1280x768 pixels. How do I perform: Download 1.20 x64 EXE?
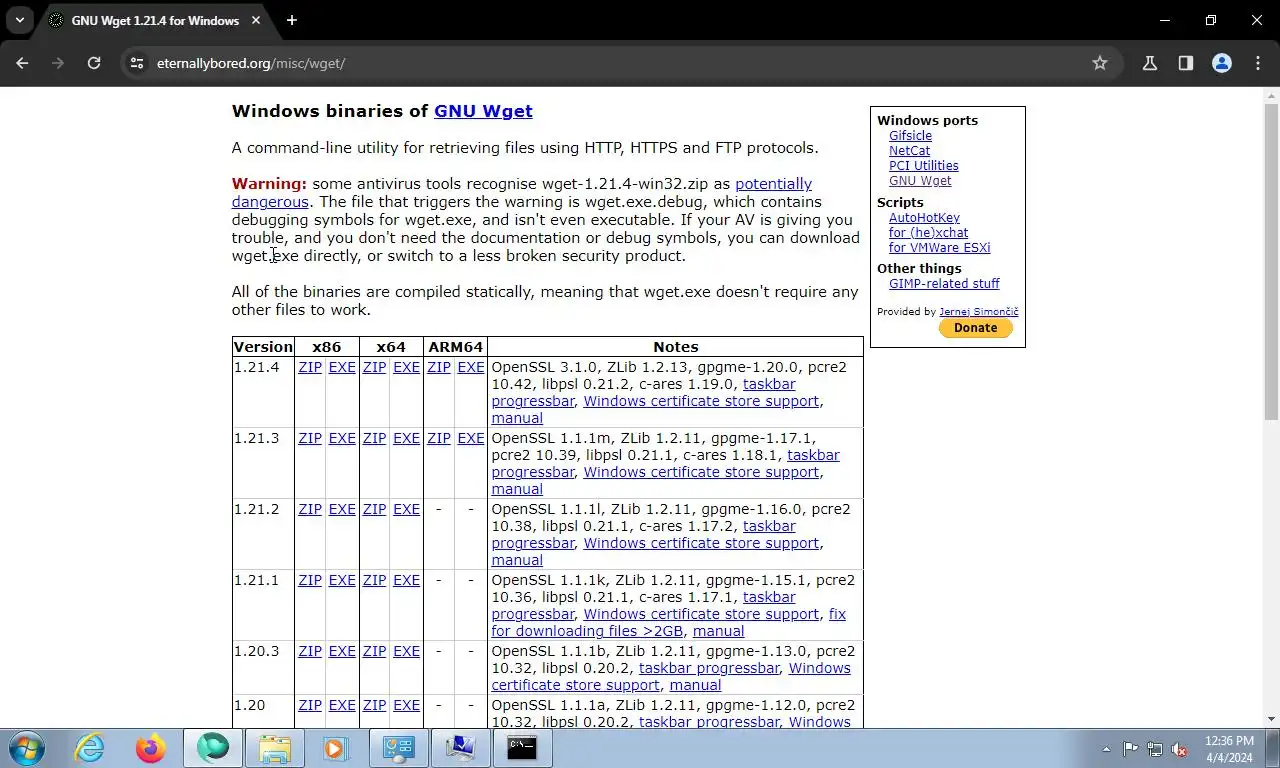[x=406, y=705]
